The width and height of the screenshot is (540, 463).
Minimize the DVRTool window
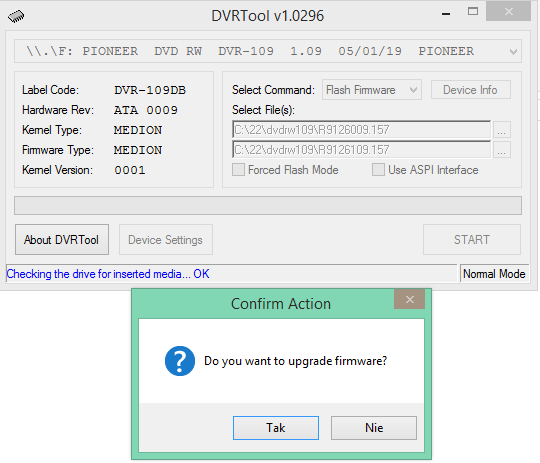coord(446,14)
